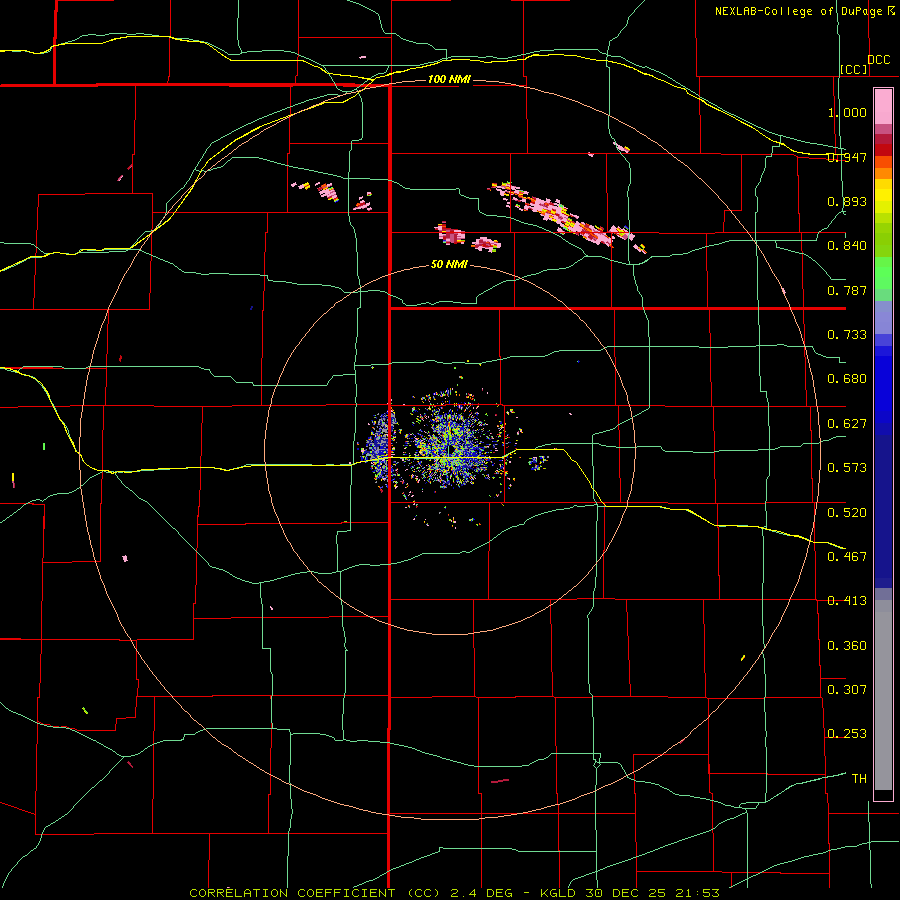Image resolution: width=900 pixels, height=900 pixels.
Task: Select the 0.947 scale value
Action: pos(847,157)
